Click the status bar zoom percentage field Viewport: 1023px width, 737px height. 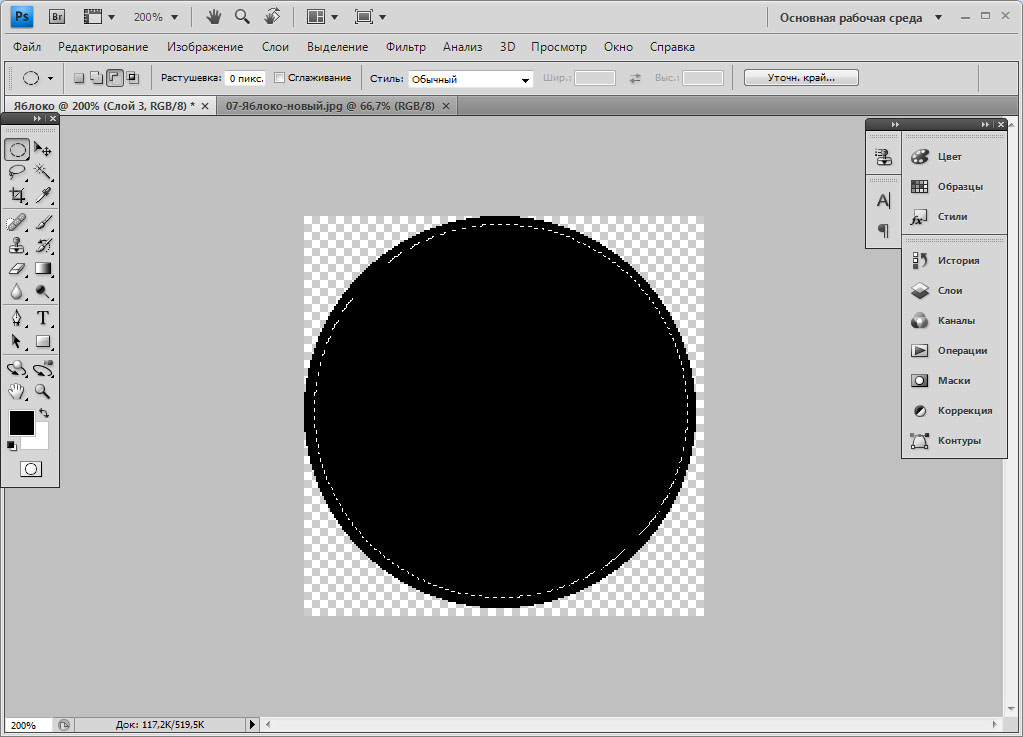28,725
